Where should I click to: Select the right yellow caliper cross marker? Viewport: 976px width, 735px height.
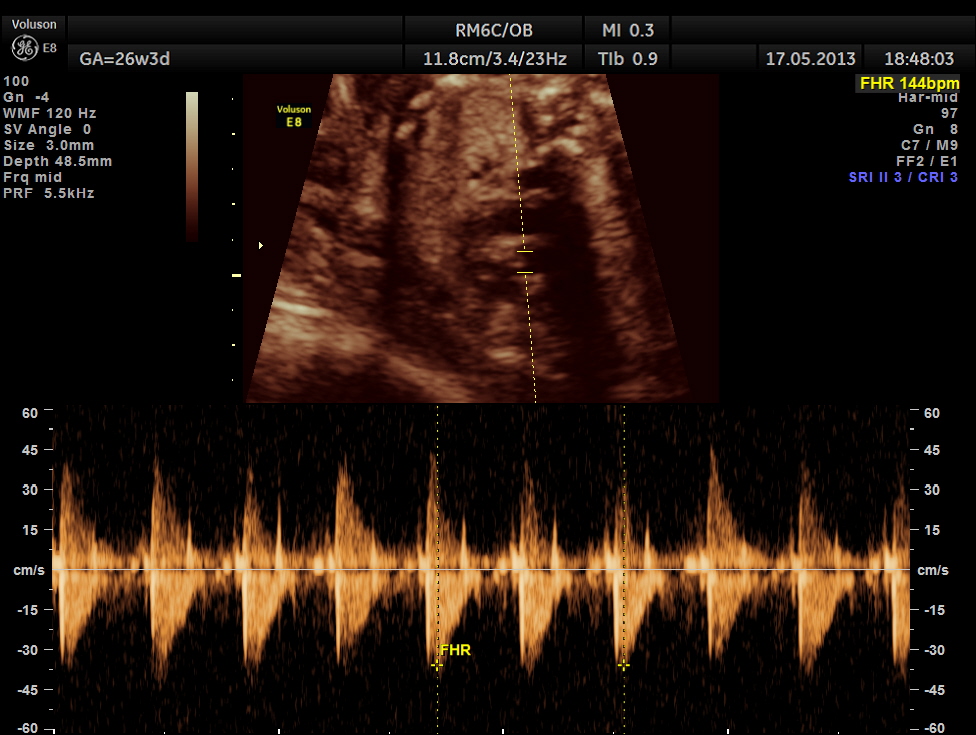coord(624,664)
